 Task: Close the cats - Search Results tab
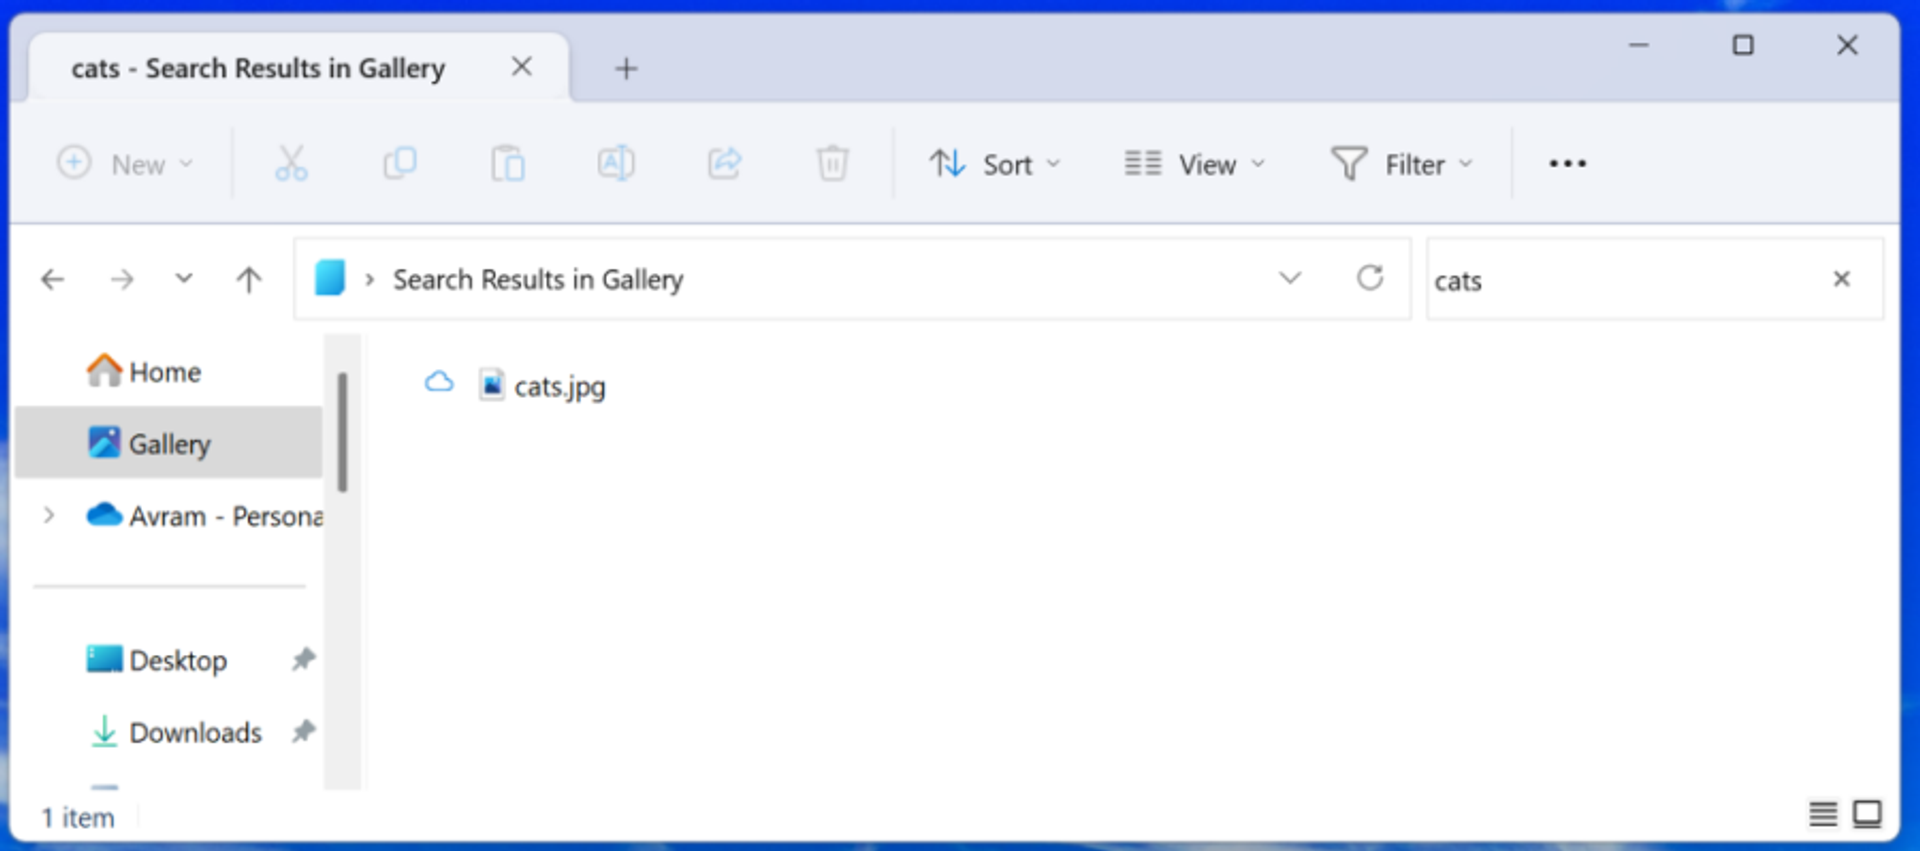[x=521, y=67]
